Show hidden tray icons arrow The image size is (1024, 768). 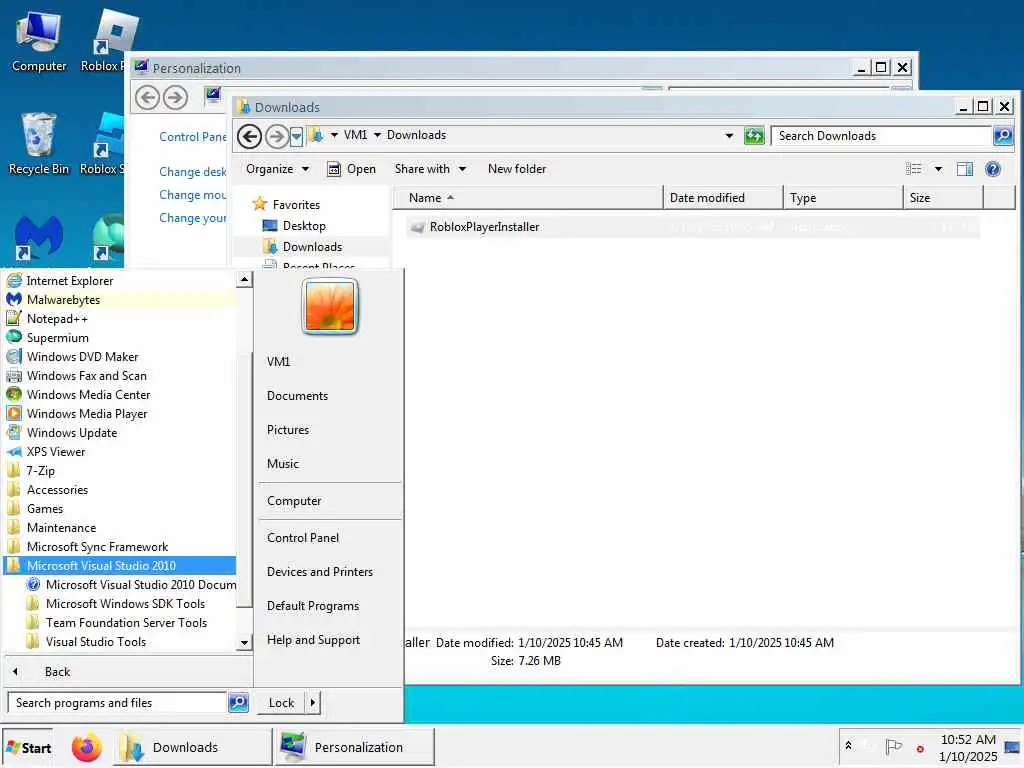(x=848, y=745)
